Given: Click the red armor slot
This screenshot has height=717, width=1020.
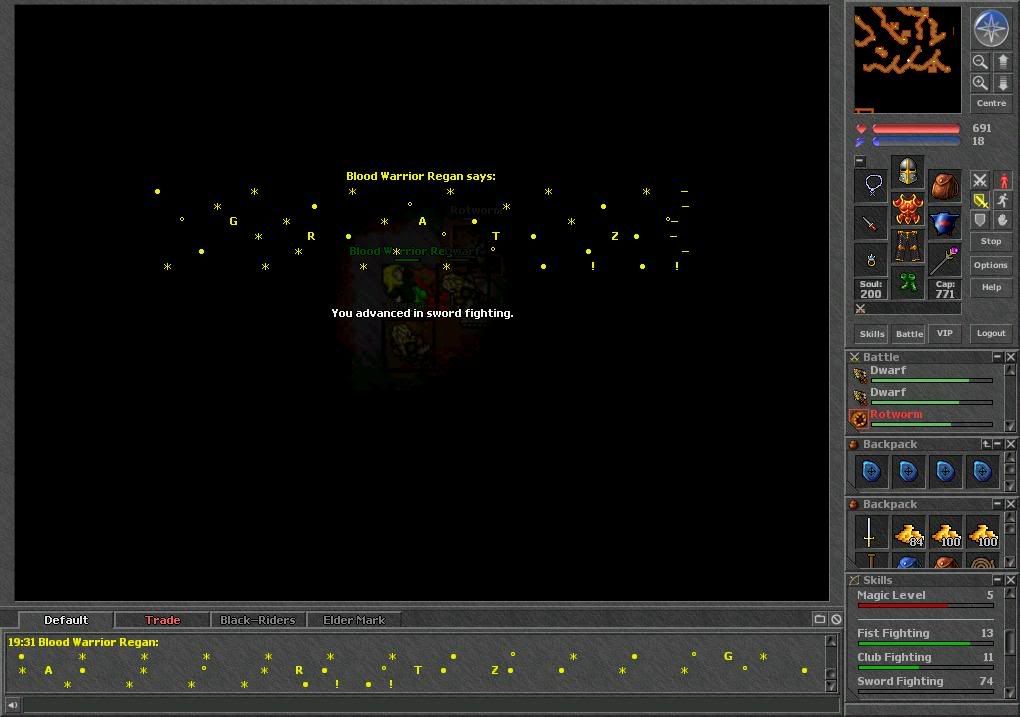Looking at the screenshot, I should click(x=907, y=208).
